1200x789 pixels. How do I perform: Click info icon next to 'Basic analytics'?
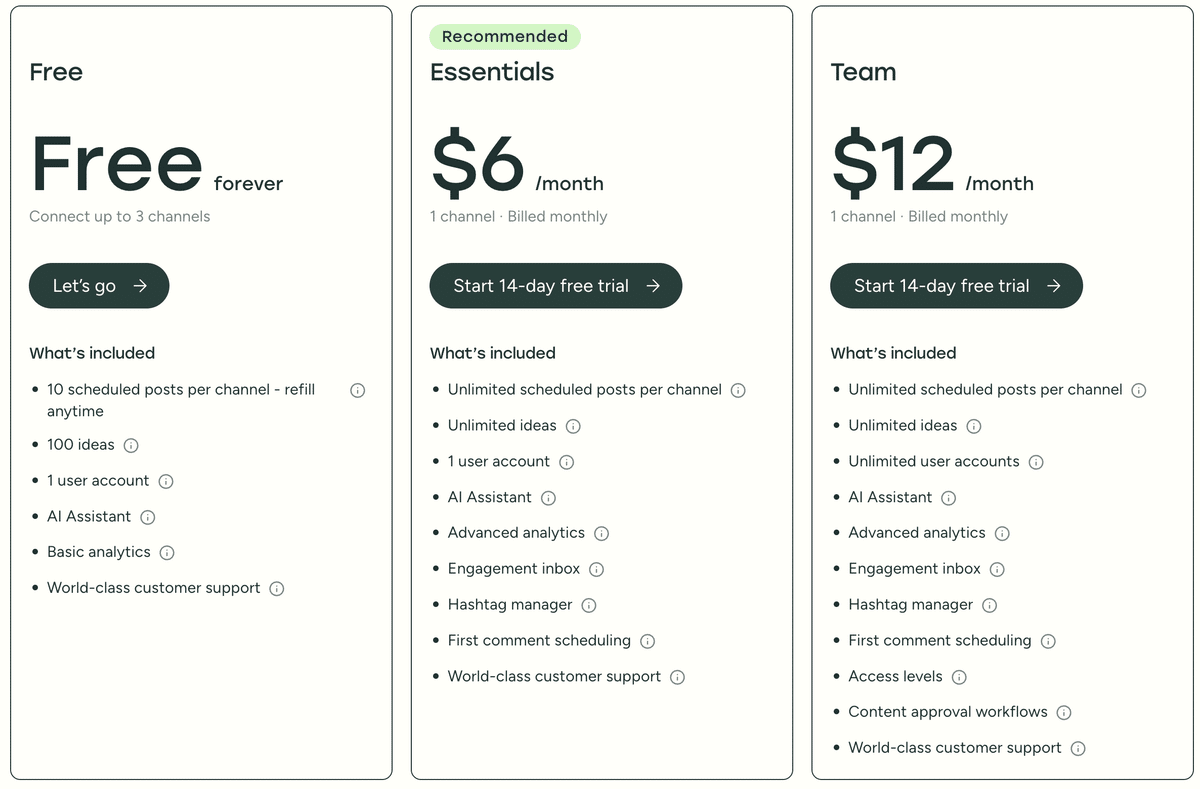[167, 553]
